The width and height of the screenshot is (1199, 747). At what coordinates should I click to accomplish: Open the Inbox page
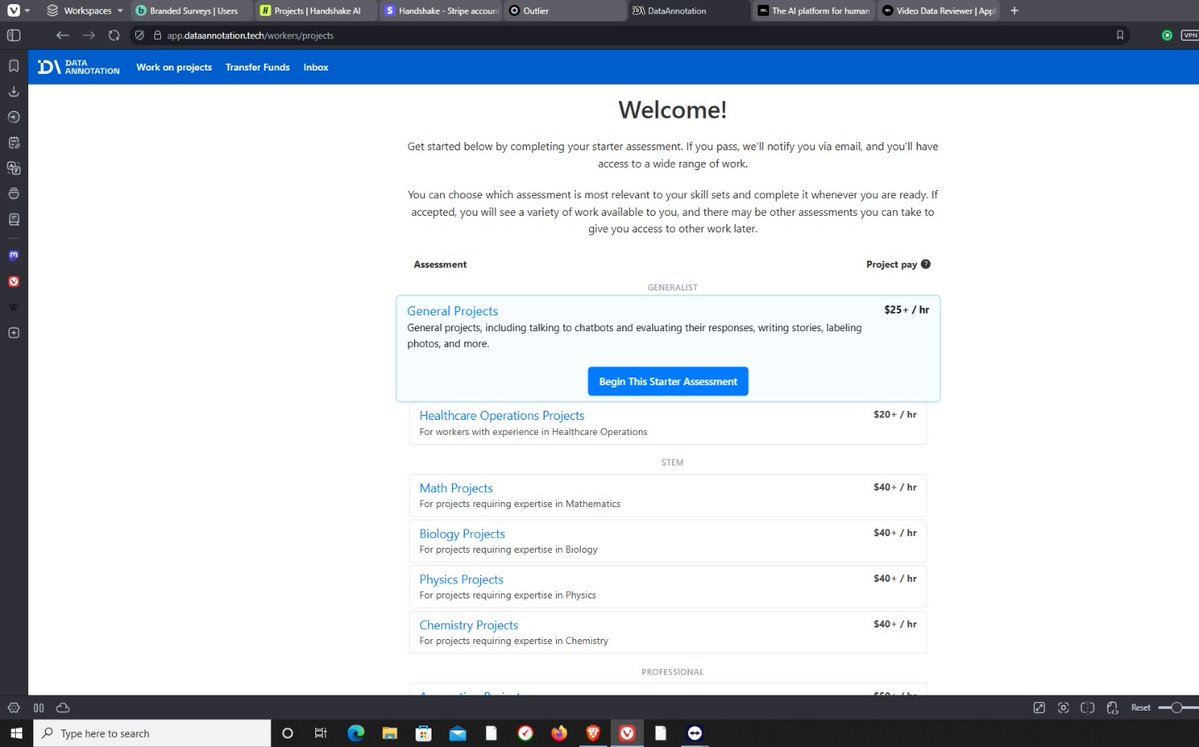point(316,67)
